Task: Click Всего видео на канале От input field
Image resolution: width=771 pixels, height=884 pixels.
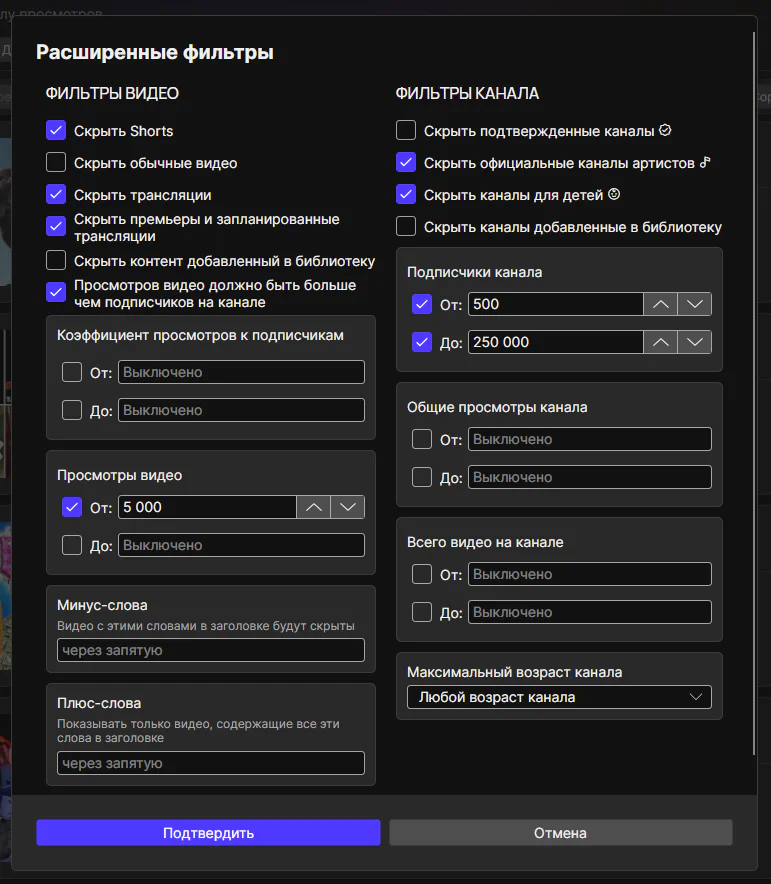Action: point(590,574)
